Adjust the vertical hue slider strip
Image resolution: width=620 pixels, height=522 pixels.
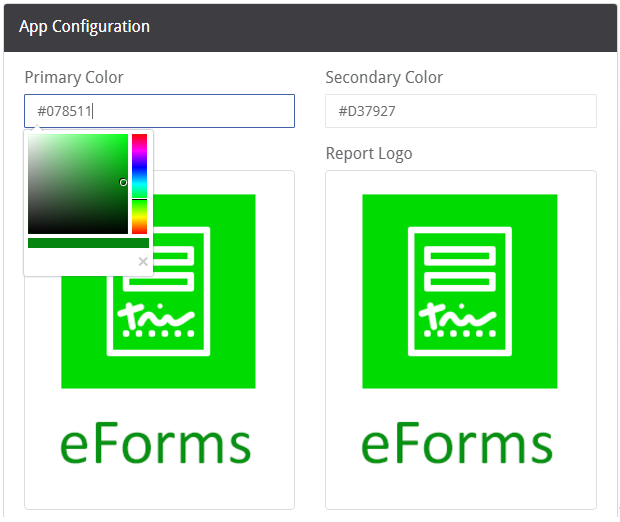coord(140,184)
